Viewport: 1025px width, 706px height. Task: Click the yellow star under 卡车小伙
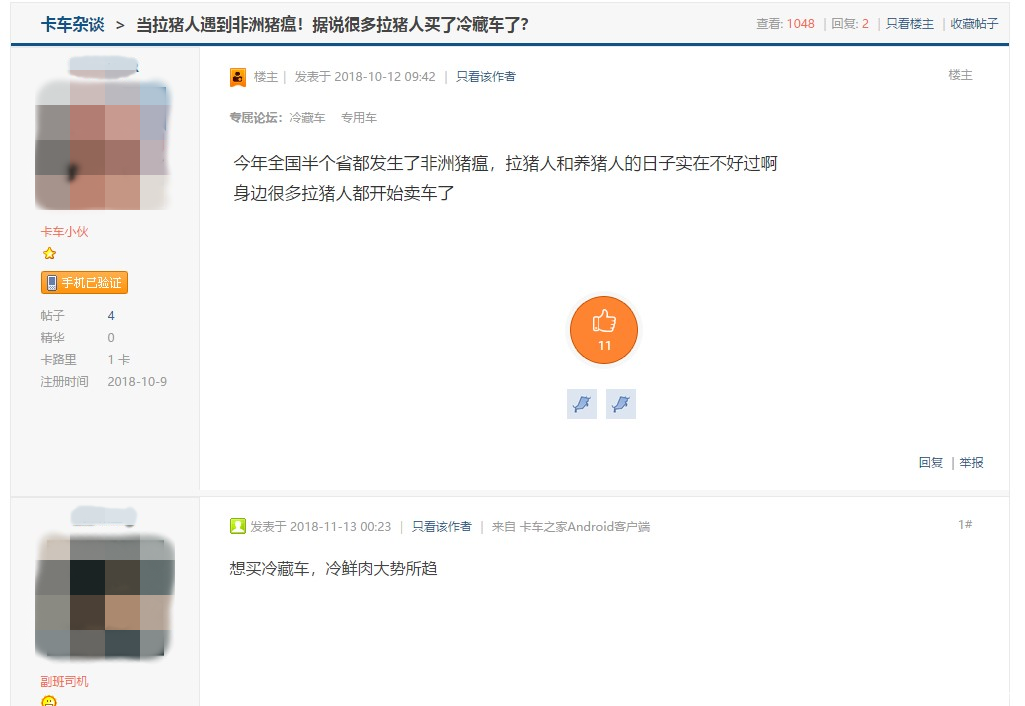point(49,254)
